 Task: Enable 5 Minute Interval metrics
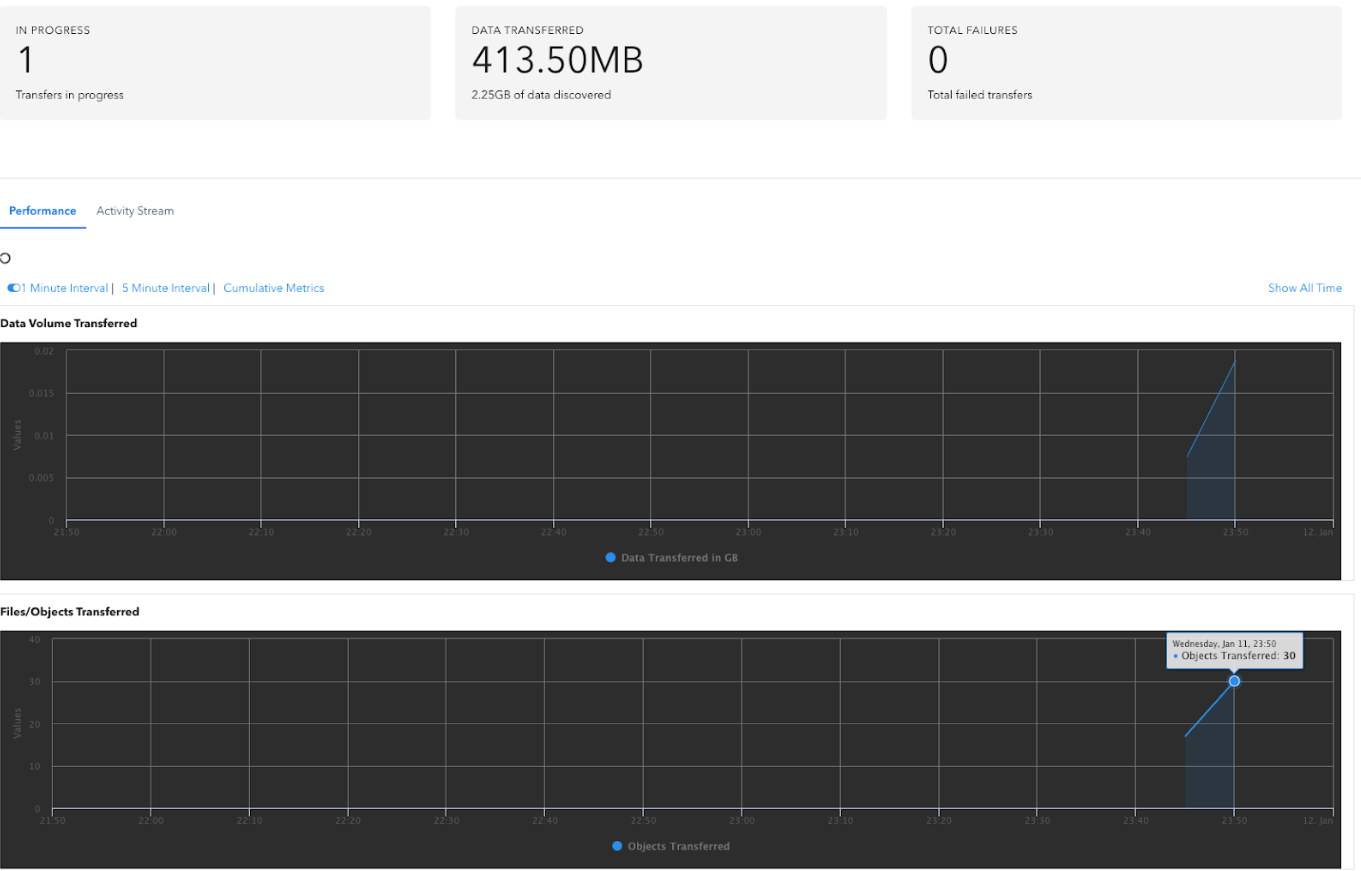click(x=165, y=287)
